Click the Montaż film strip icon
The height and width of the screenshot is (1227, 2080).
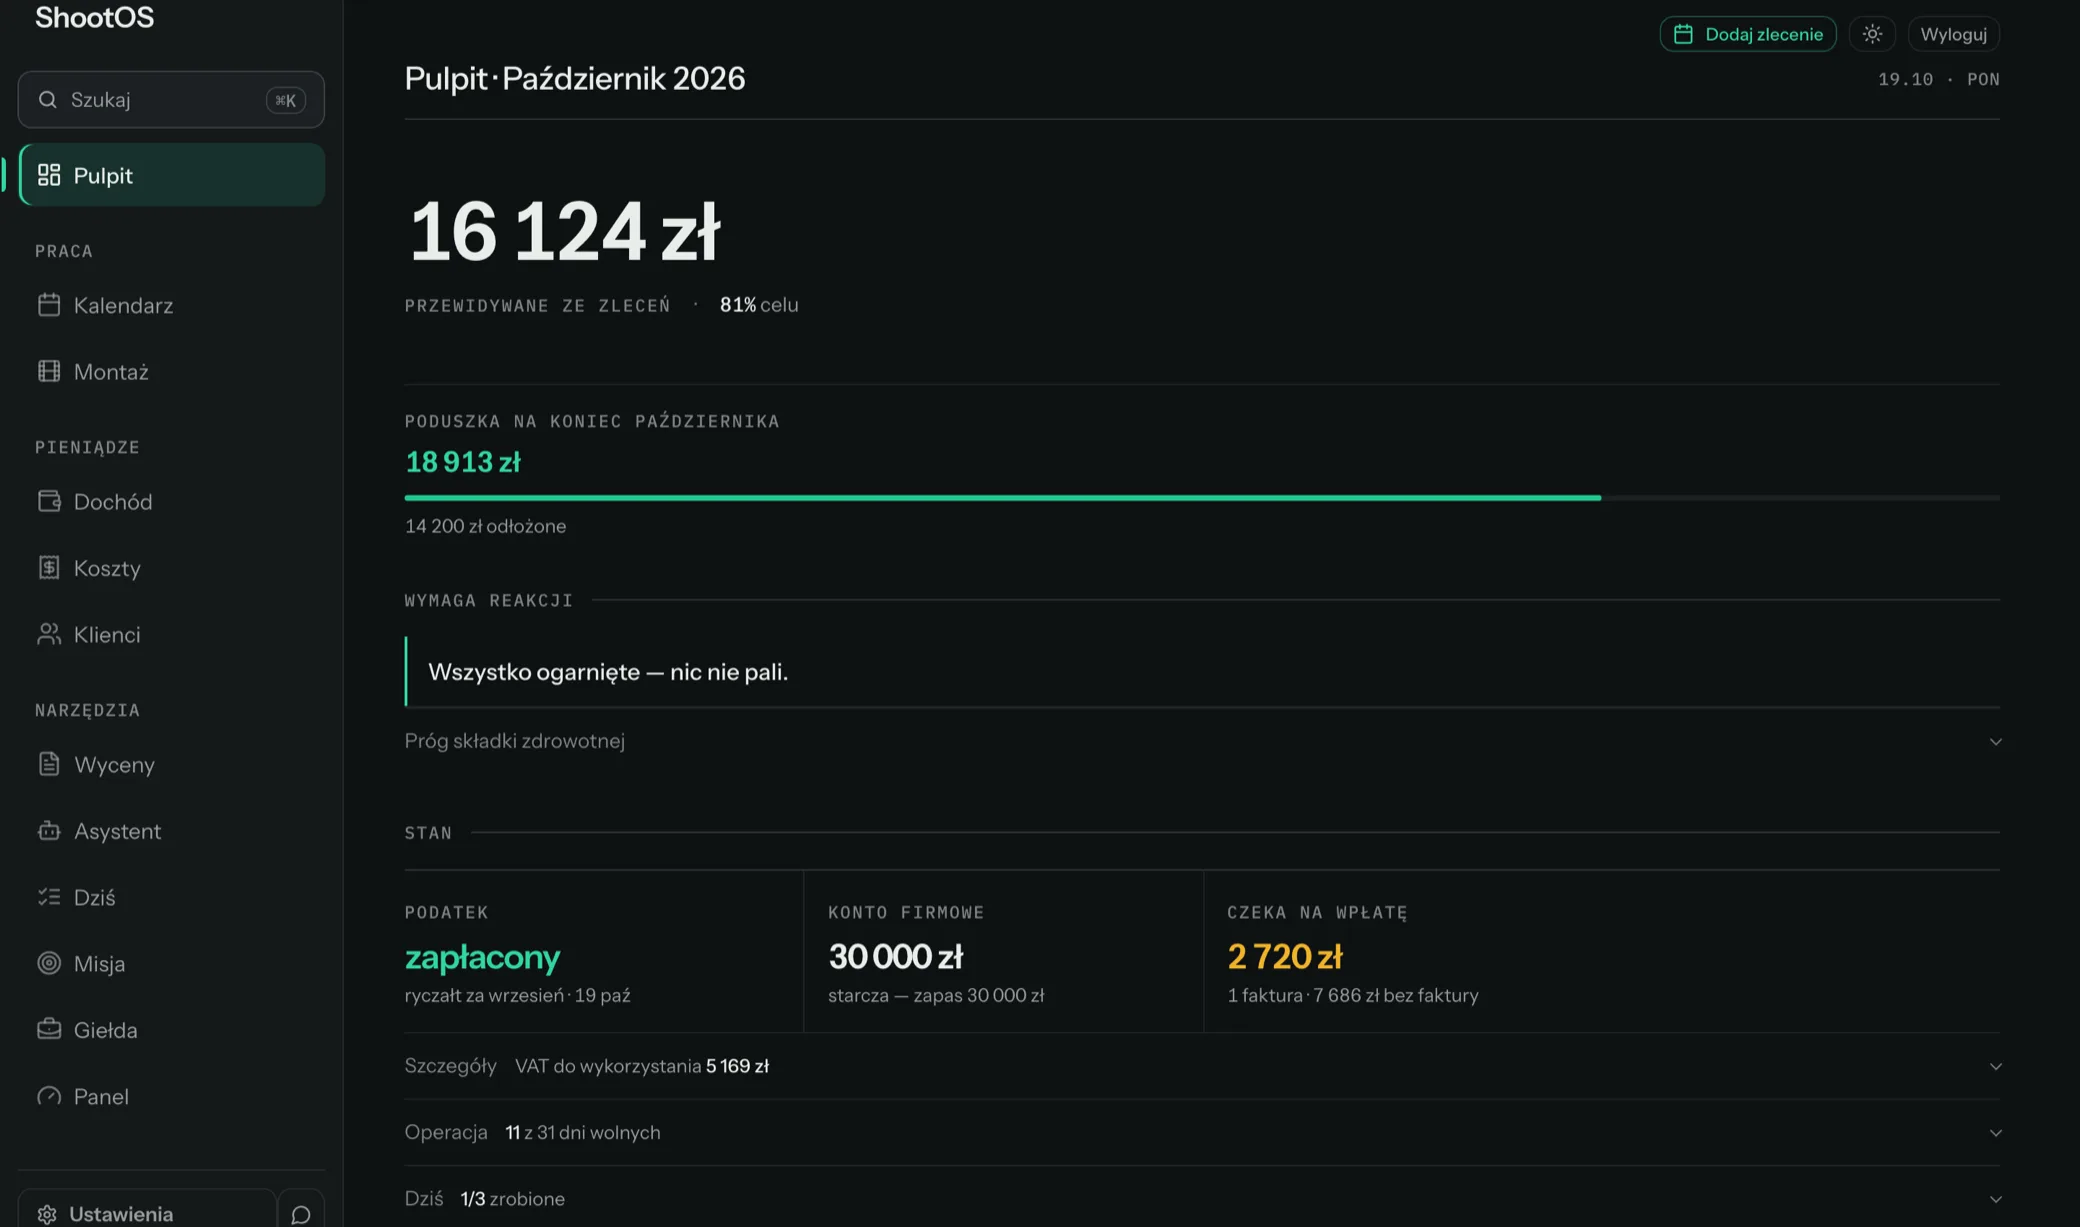click(x=49, y=371)
